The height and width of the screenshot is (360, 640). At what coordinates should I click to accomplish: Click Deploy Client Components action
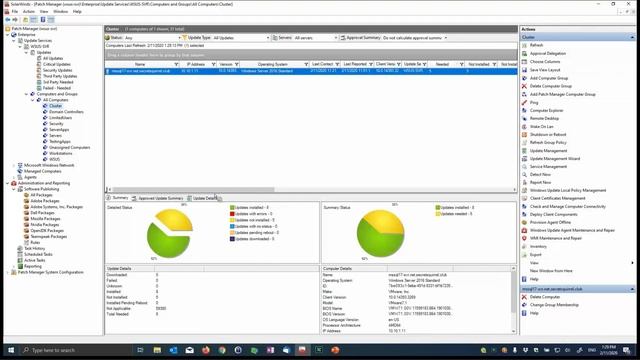point(553,214)
